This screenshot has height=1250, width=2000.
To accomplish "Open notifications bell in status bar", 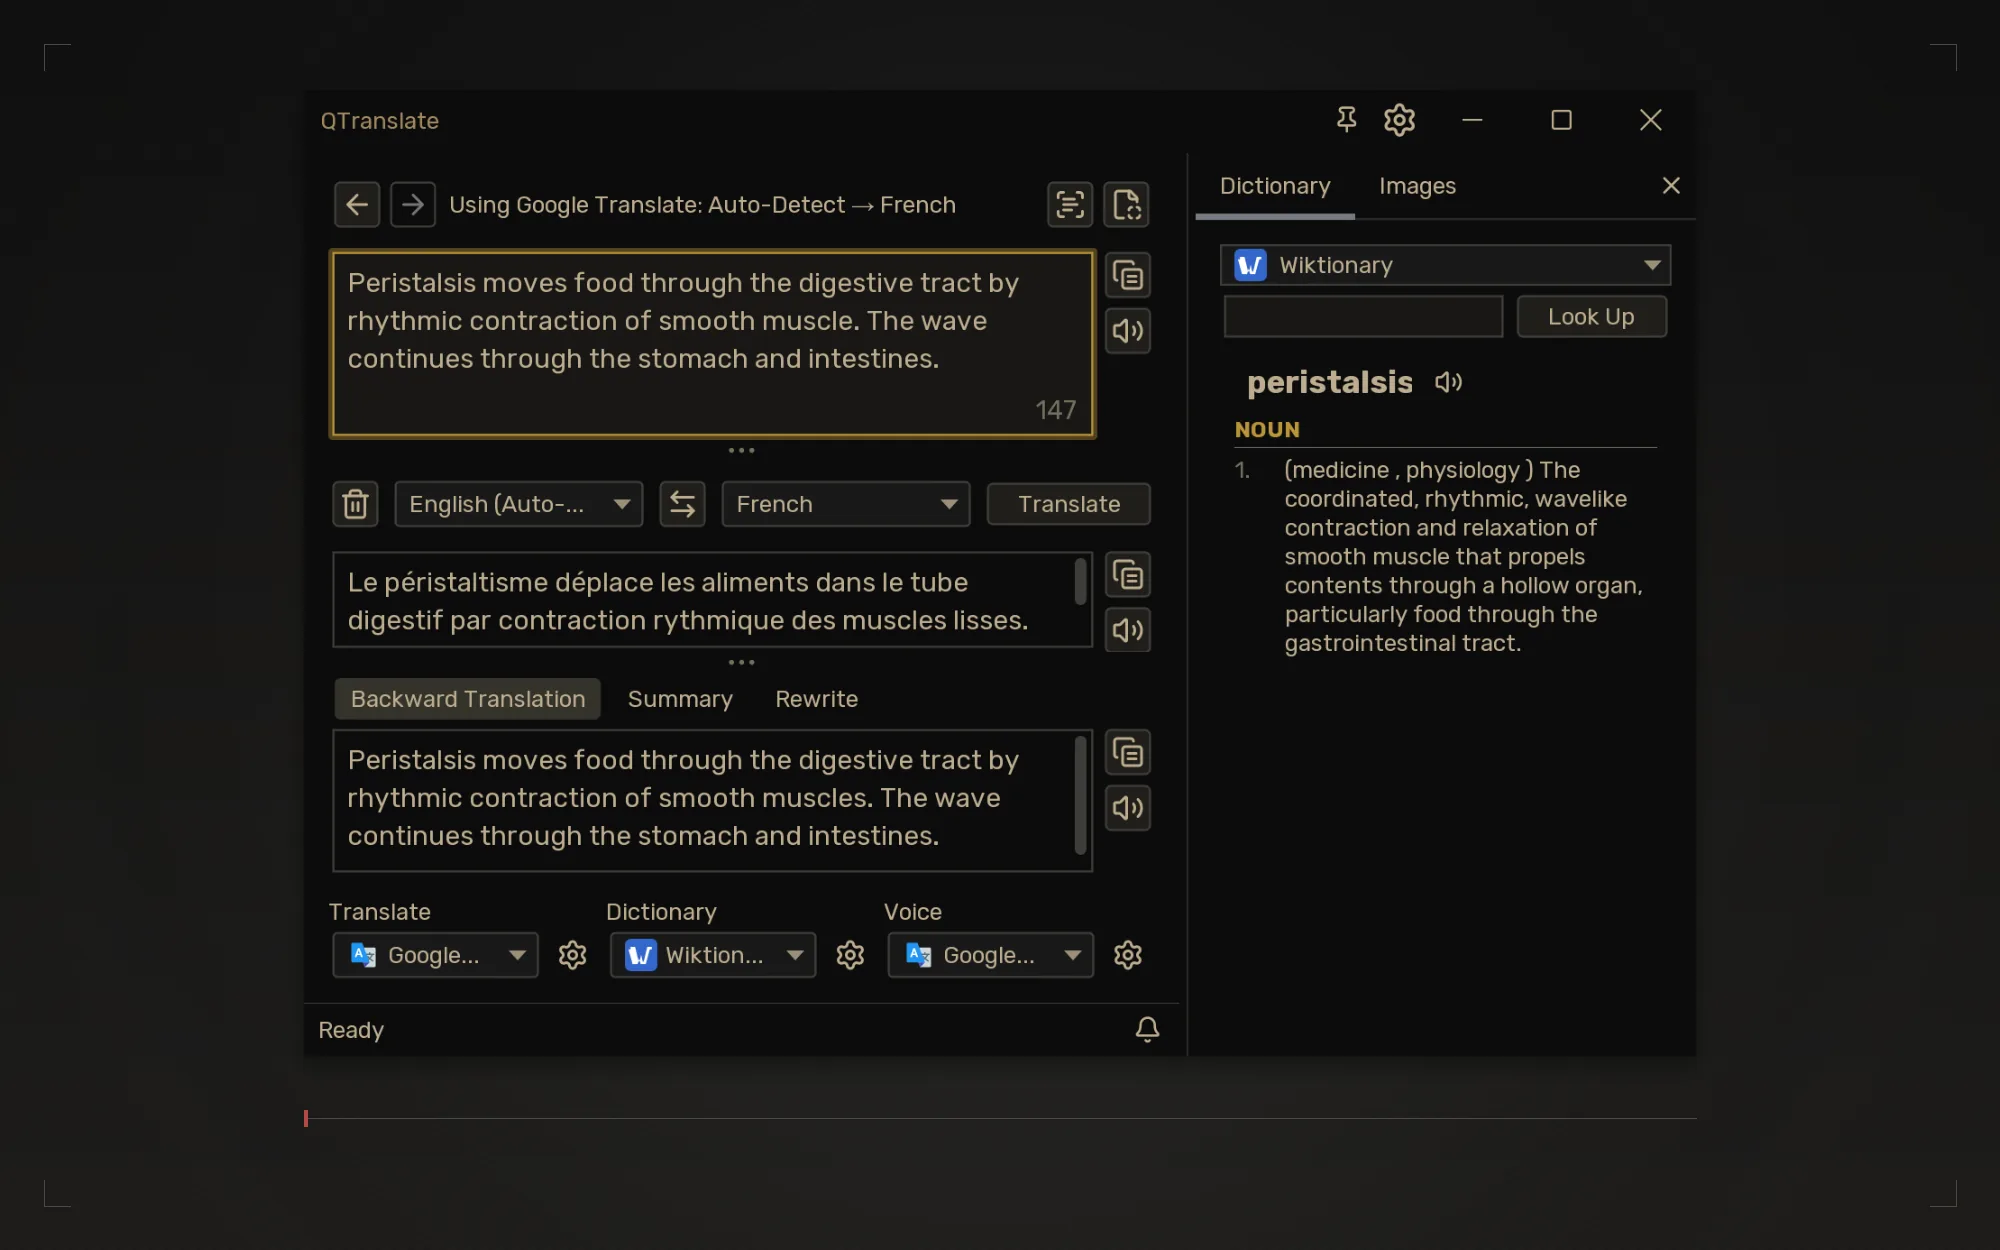I will 1147,1029.
